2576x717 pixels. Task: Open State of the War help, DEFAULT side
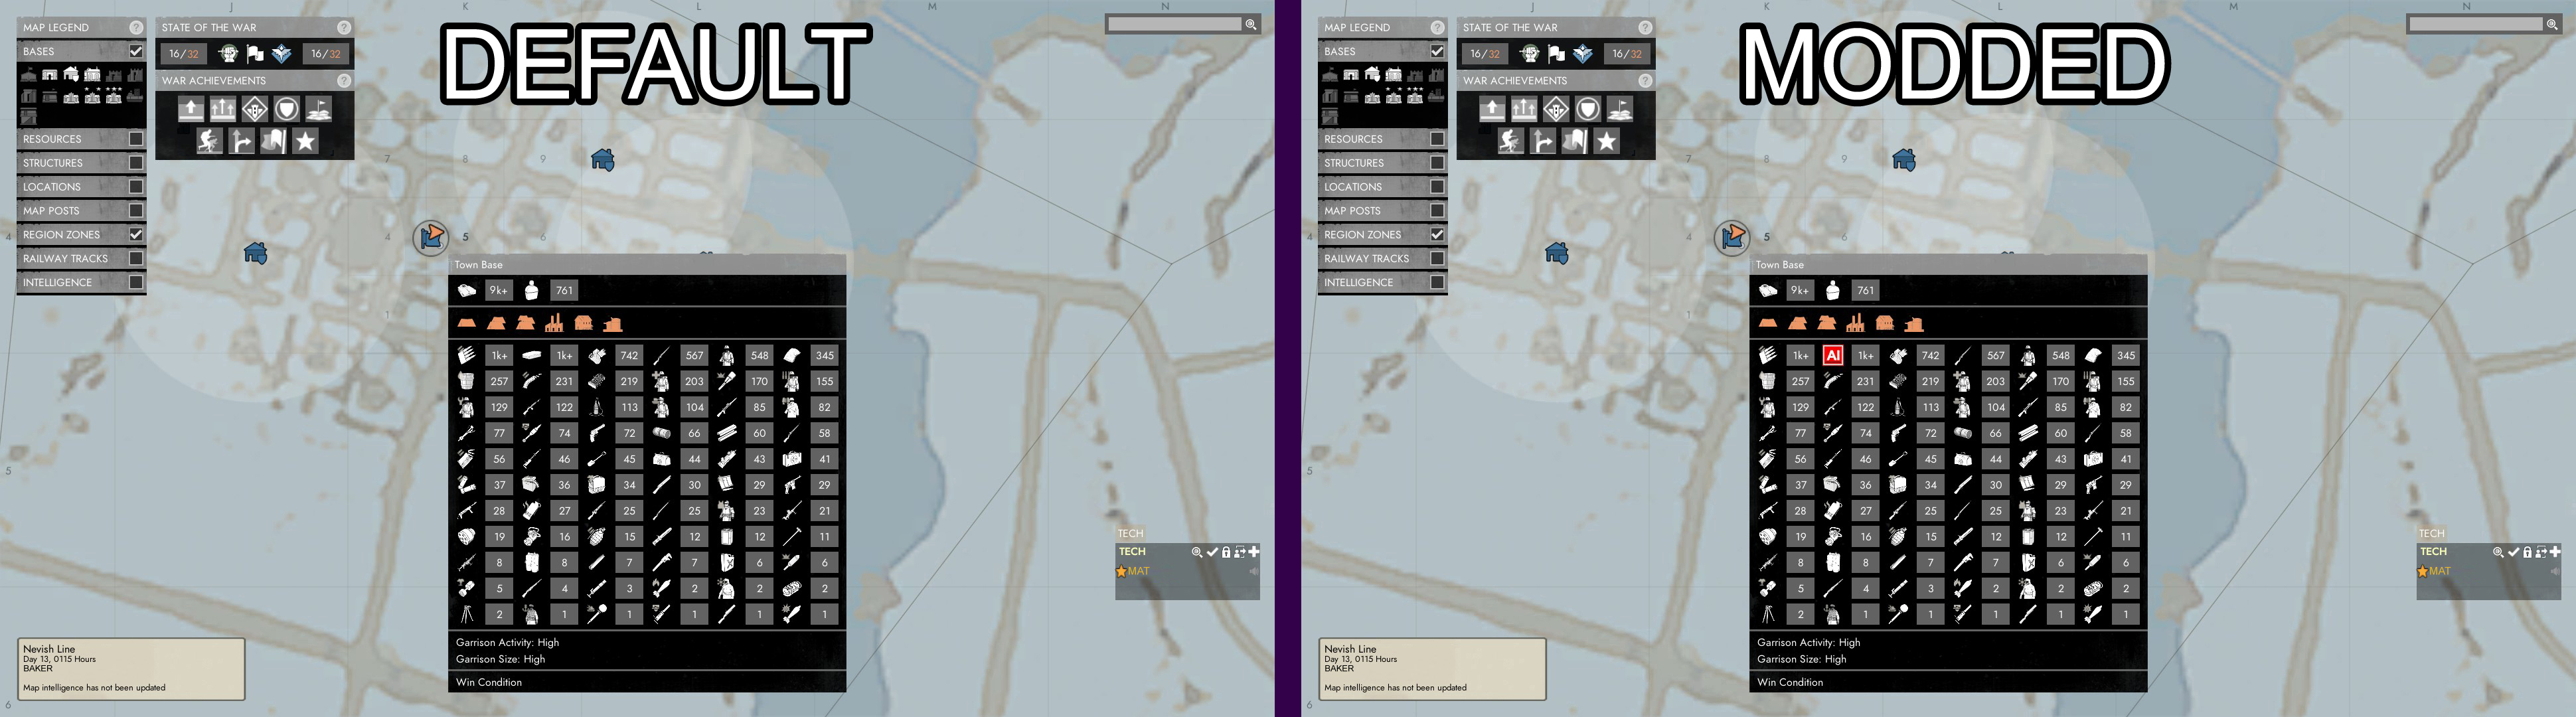pos(344,27)
